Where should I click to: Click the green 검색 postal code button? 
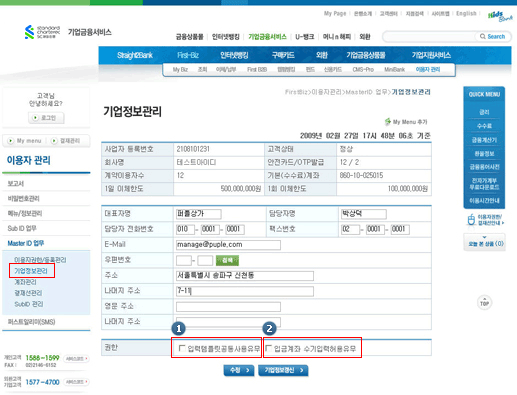(227, 260)
